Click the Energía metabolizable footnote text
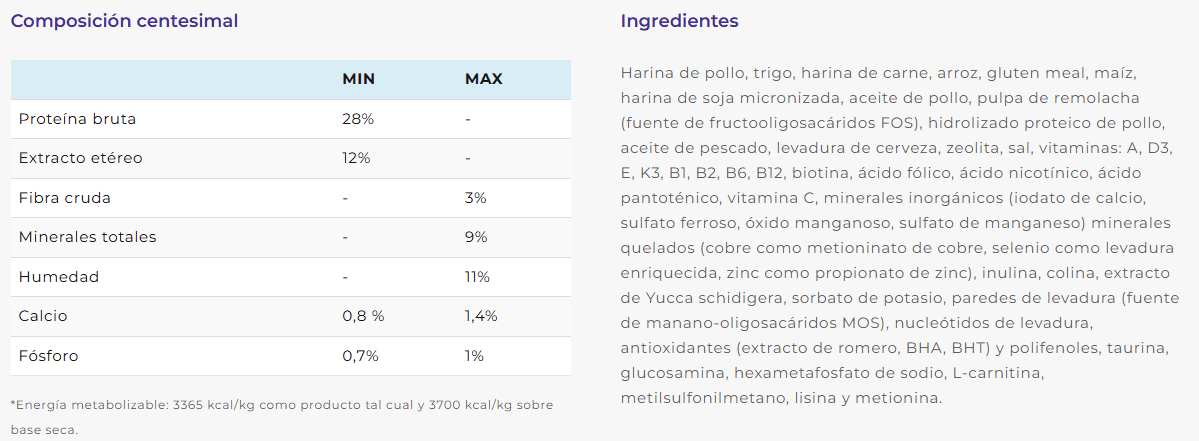 point(282,417)
